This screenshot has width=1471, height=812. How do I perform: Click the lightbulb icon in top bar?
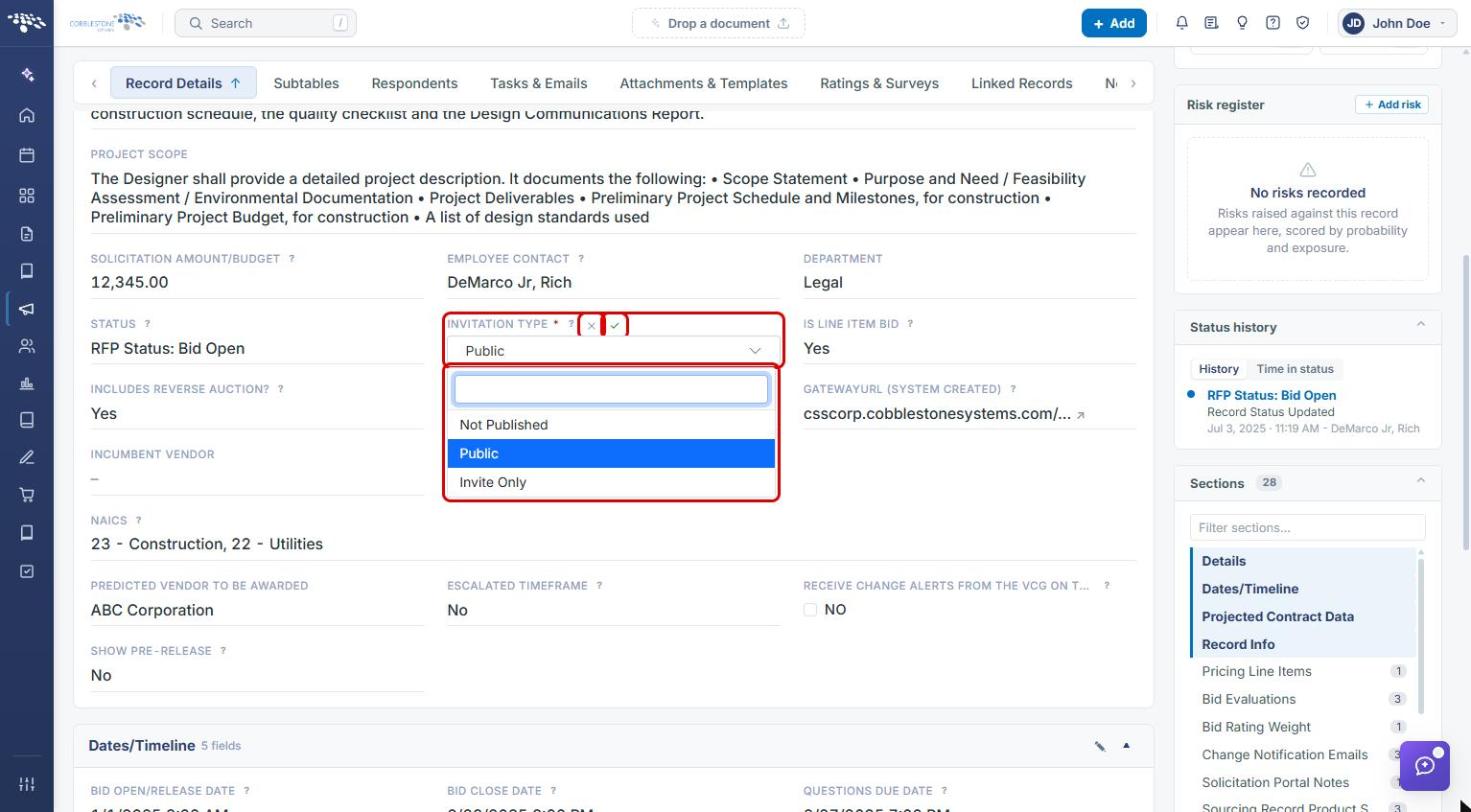[x=1242, y=23]
